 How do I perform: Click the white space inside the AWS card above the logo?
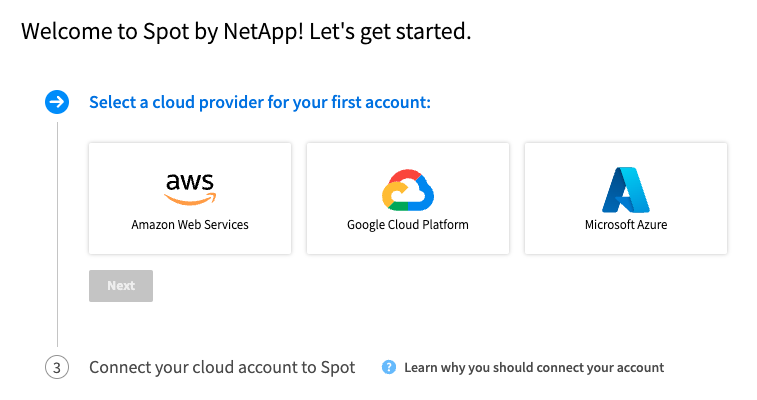click(190, 157)
